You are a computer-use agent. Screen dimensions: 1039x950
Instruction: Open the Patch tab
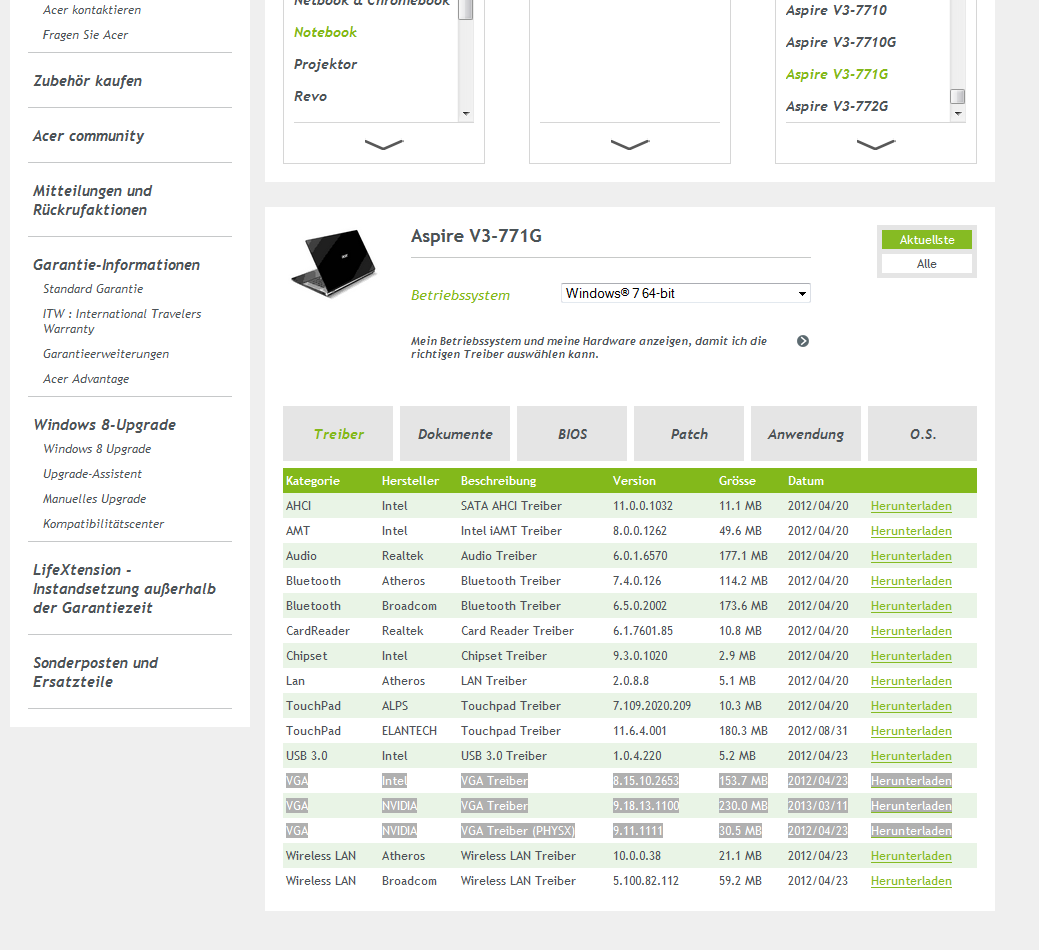point(688,434)
